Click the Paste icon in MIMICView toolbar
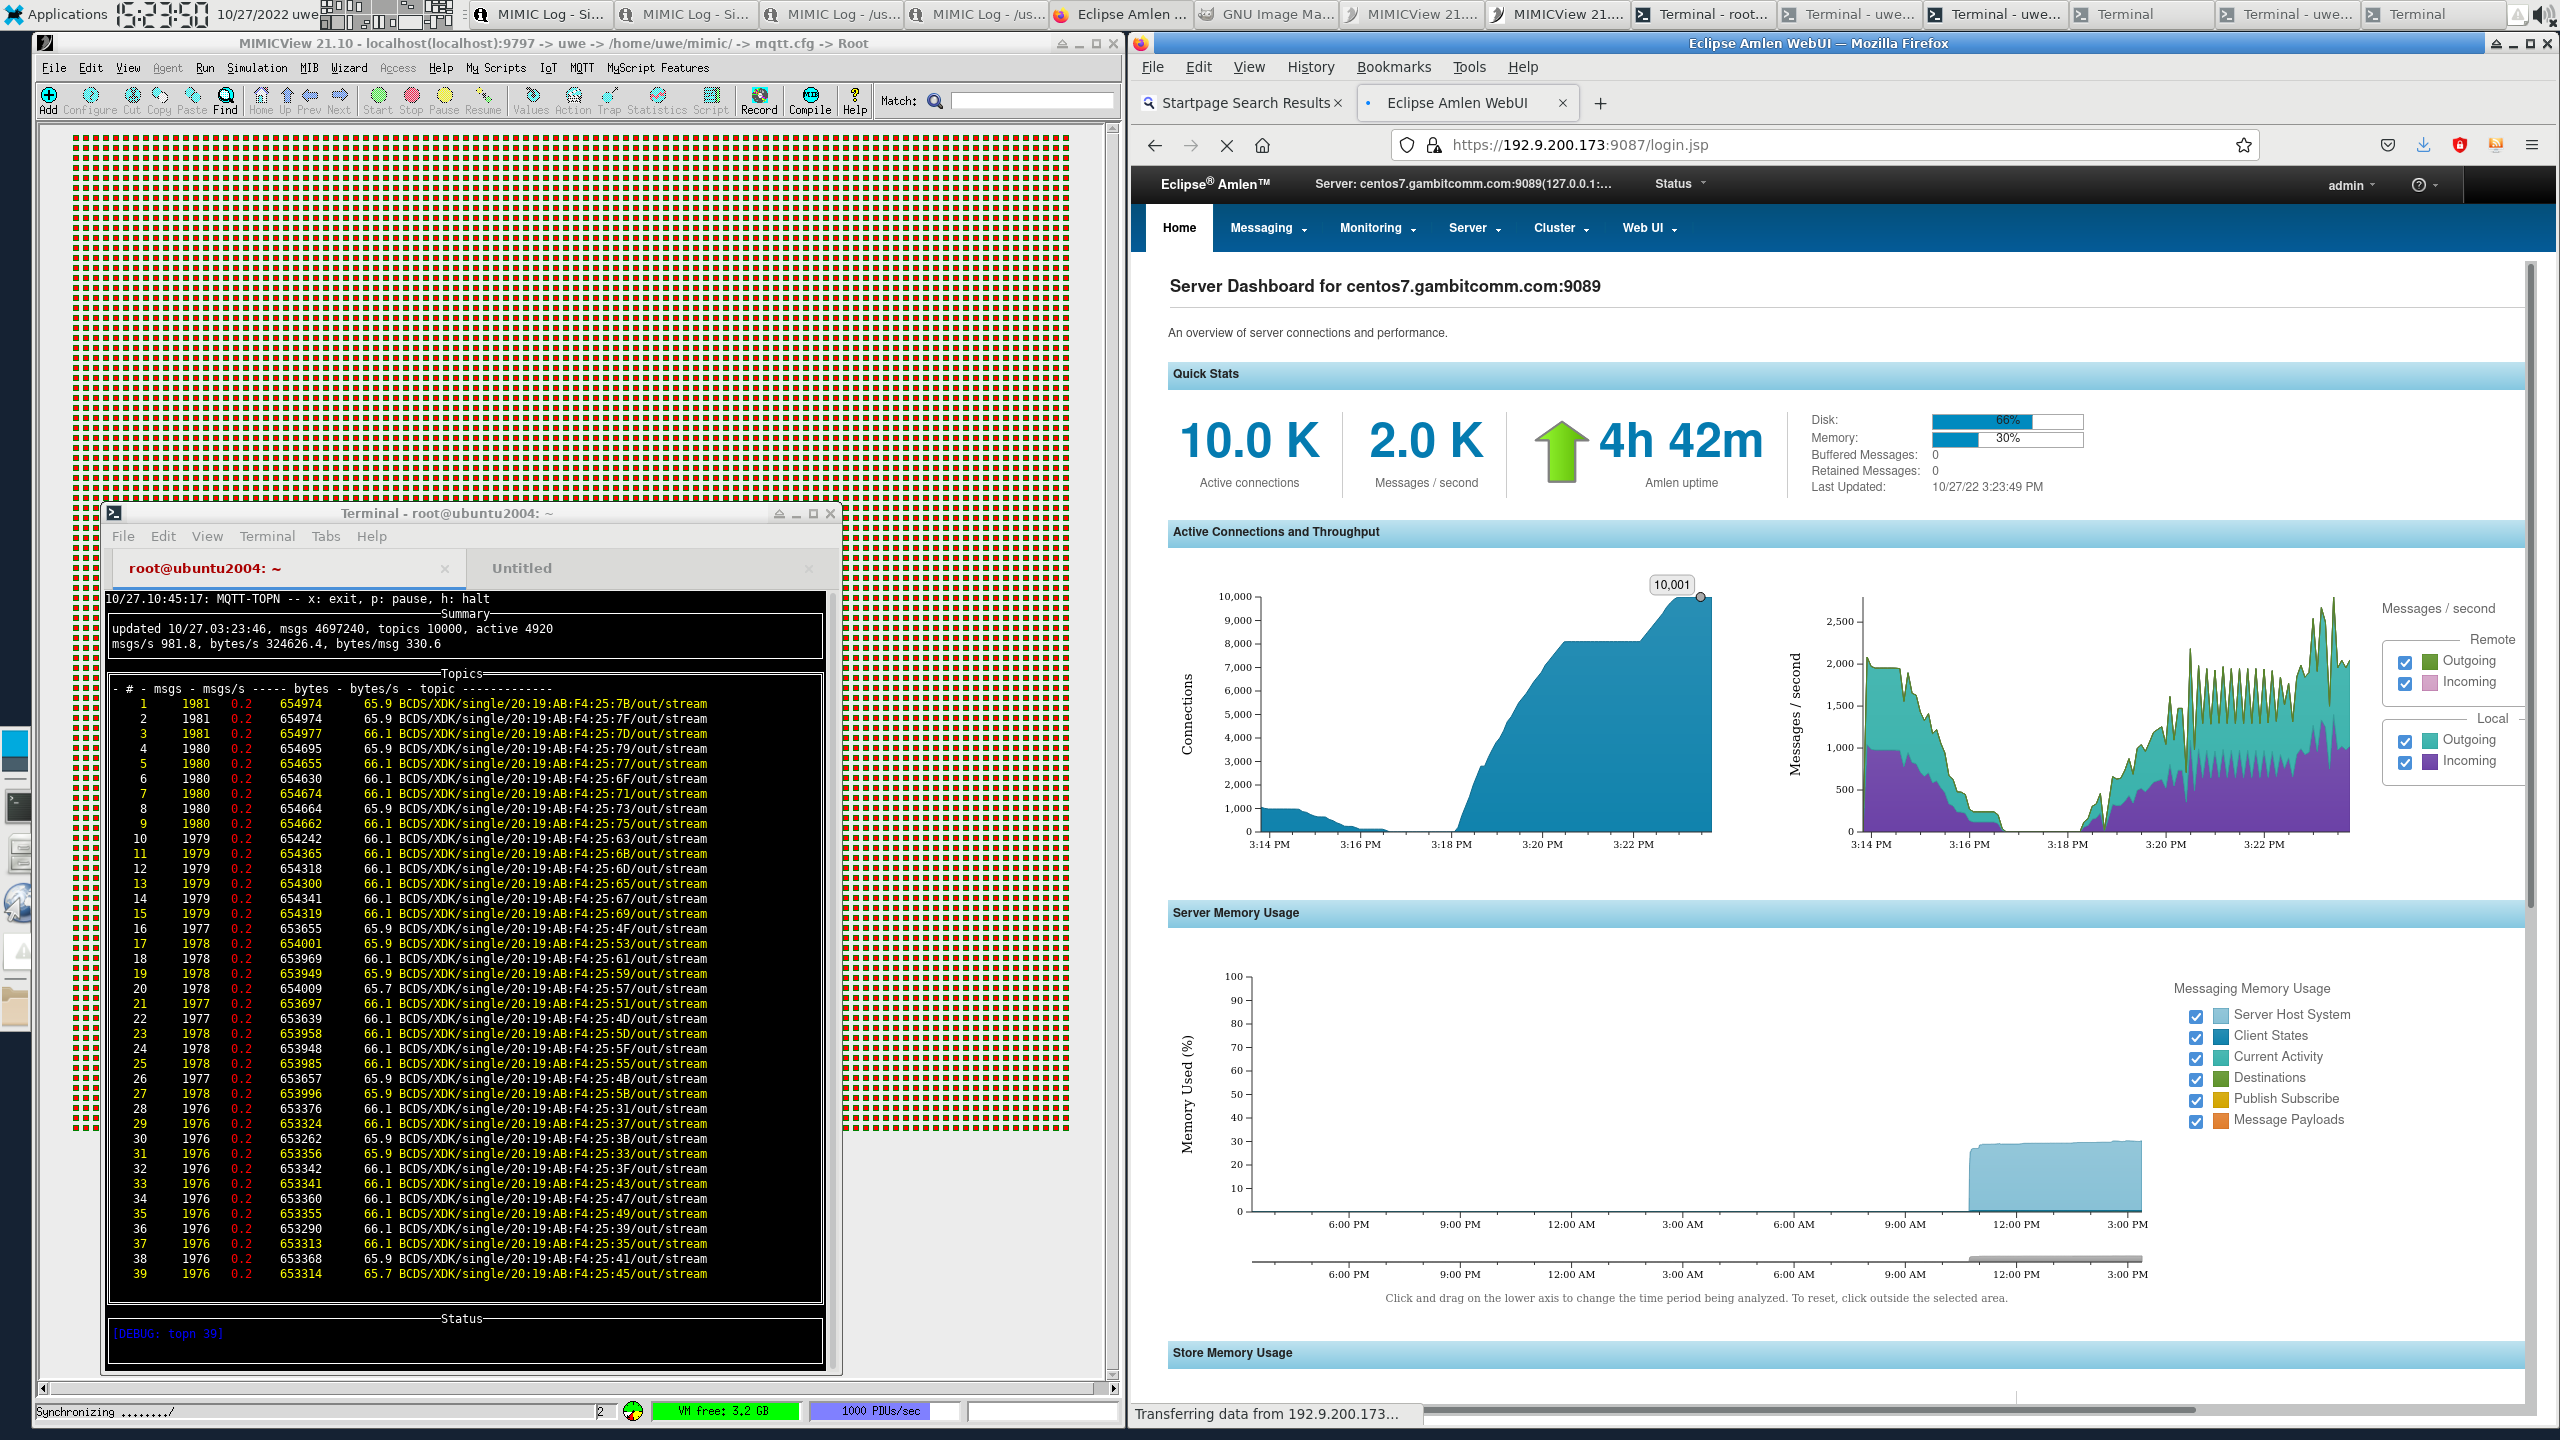 [x=192, y=100]
